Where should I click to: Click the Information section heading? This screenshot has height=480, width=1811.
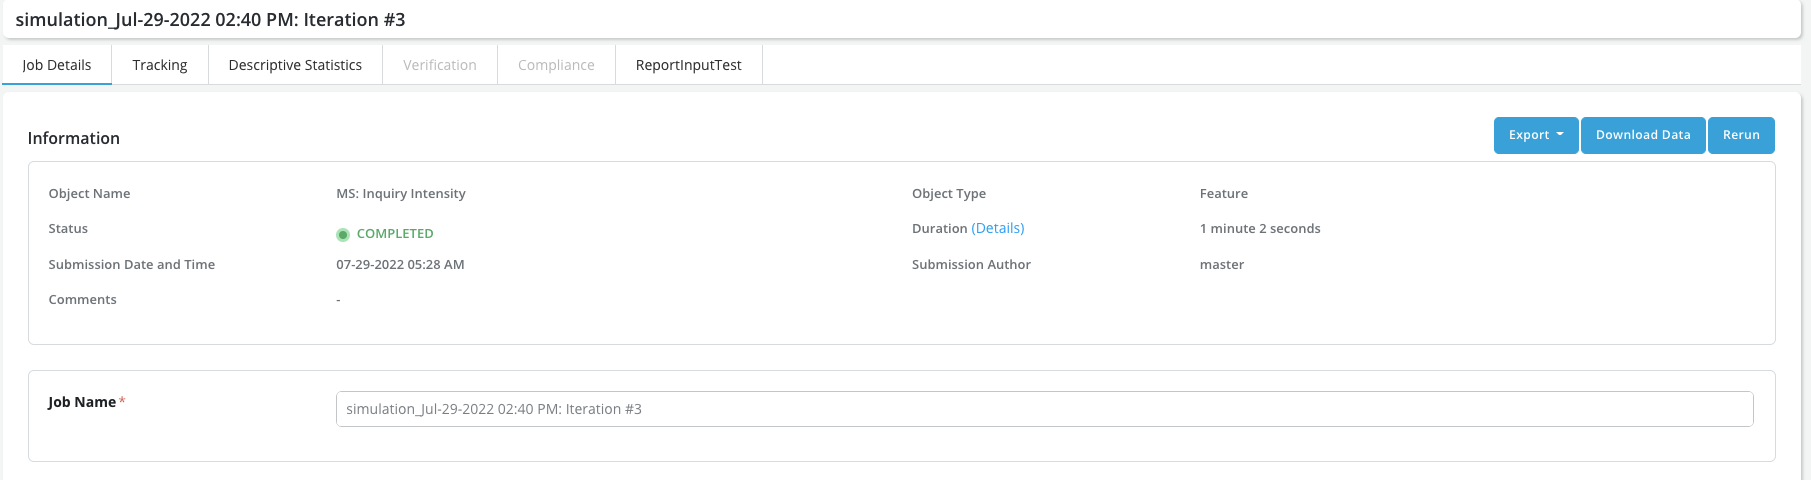pos(74,139)
